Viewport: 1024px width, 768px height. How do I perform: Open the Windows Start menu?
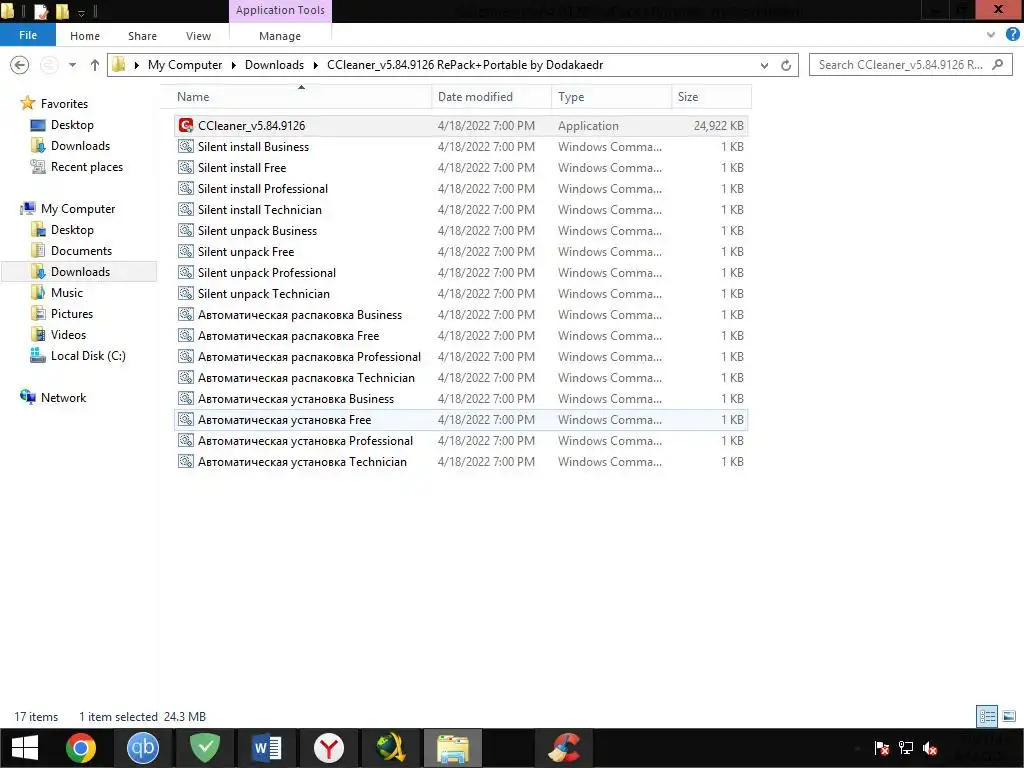point(25,748)
